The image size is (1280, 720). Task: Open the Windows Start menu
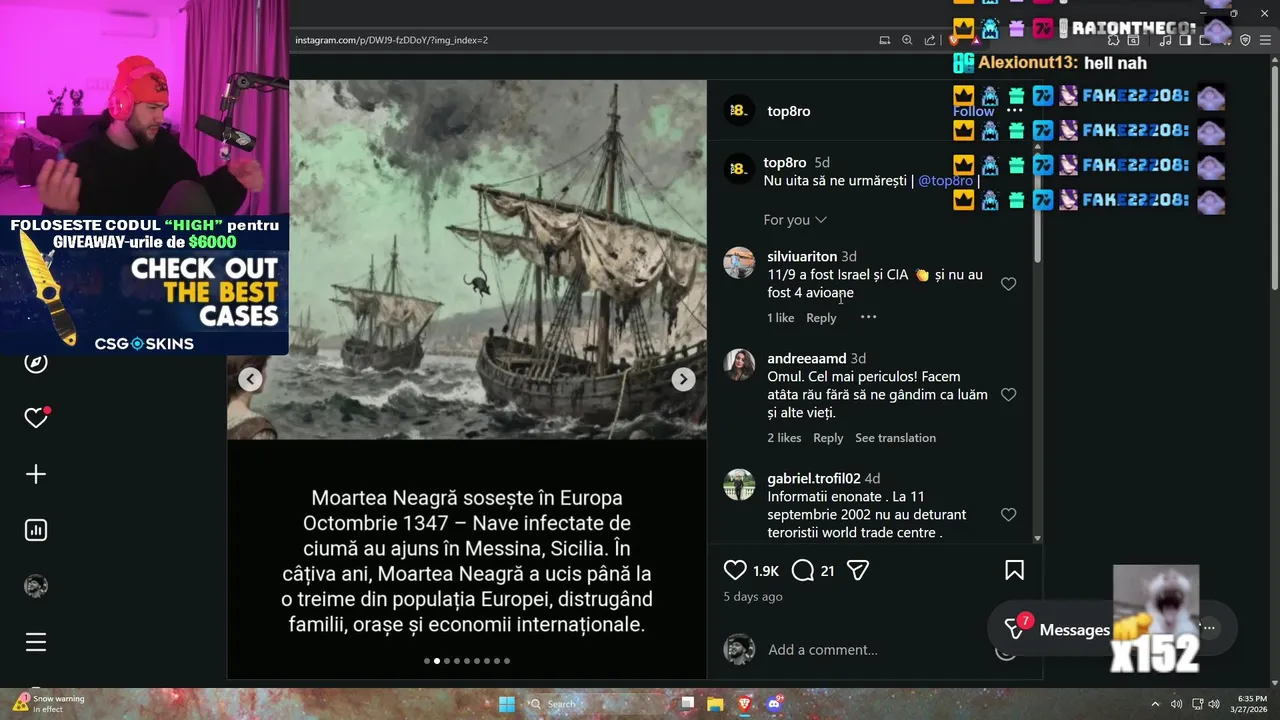507,704
